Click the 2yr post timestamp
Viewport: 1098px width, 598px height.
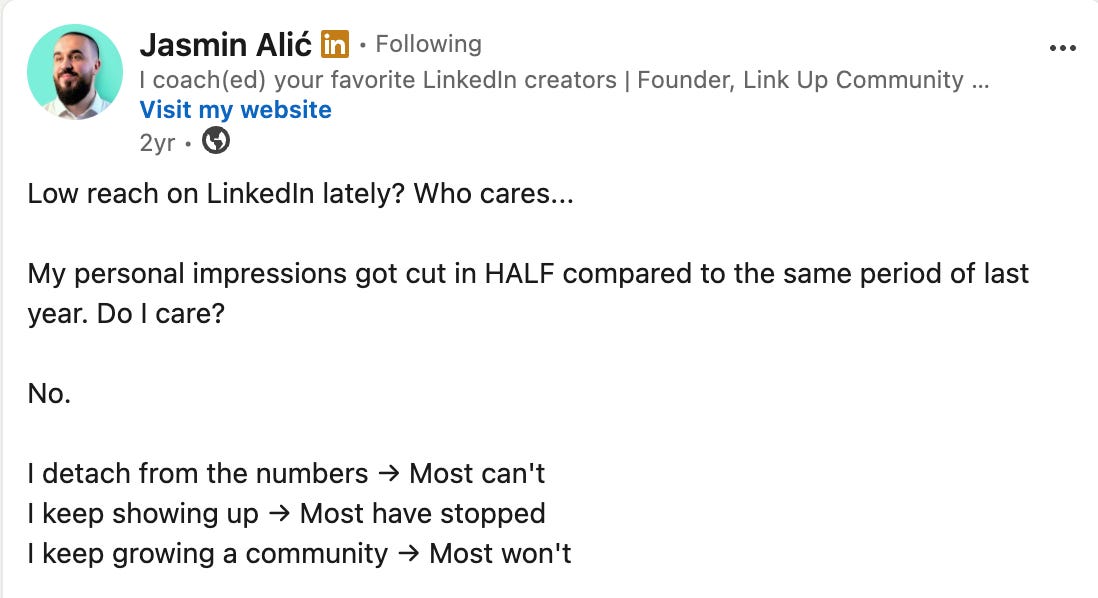(x=158, y=143)
